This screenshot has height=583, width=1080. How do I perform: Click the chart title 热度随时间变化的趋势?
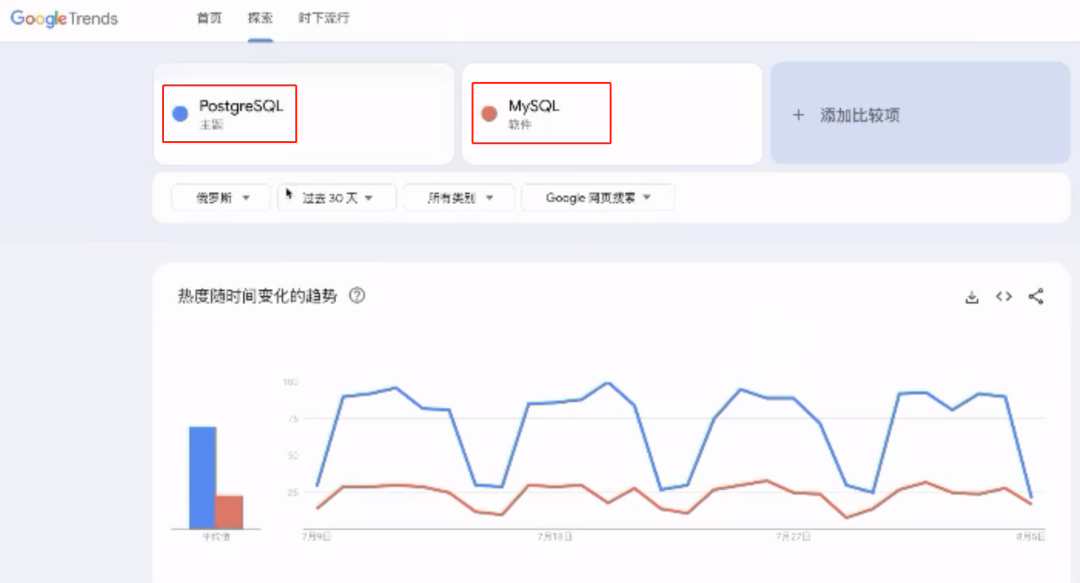pyautogui.click(x=258, y=296)
